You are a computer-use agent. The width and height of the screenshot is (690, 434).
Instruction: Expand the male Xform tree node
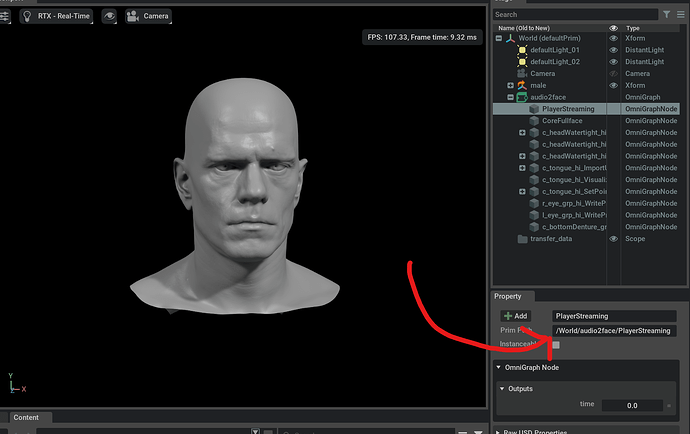[510, 86]
